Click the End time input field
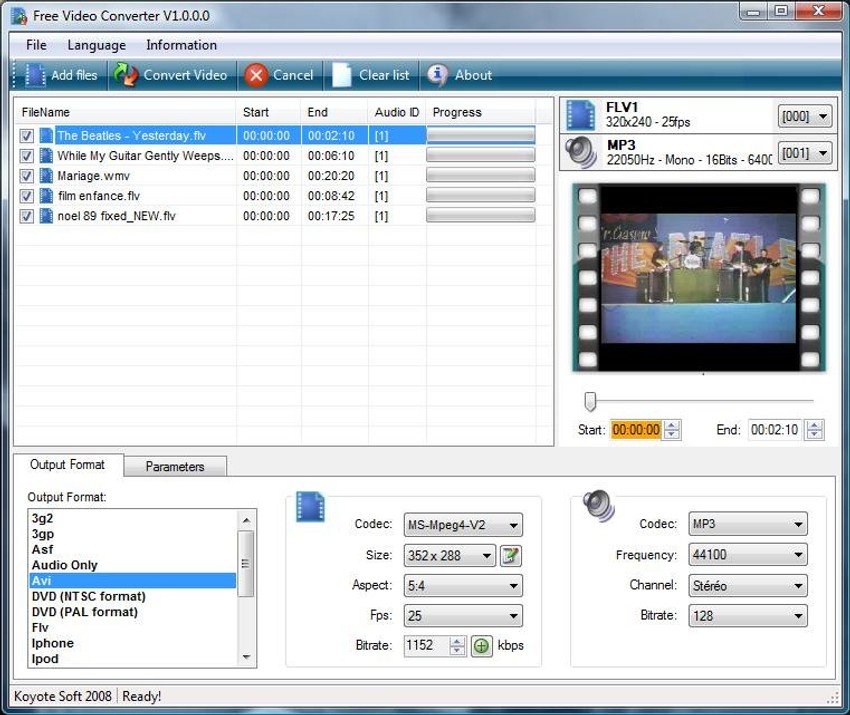Image resolution: width=850 pixels, height=715 pixels. [x=775, y=430]
